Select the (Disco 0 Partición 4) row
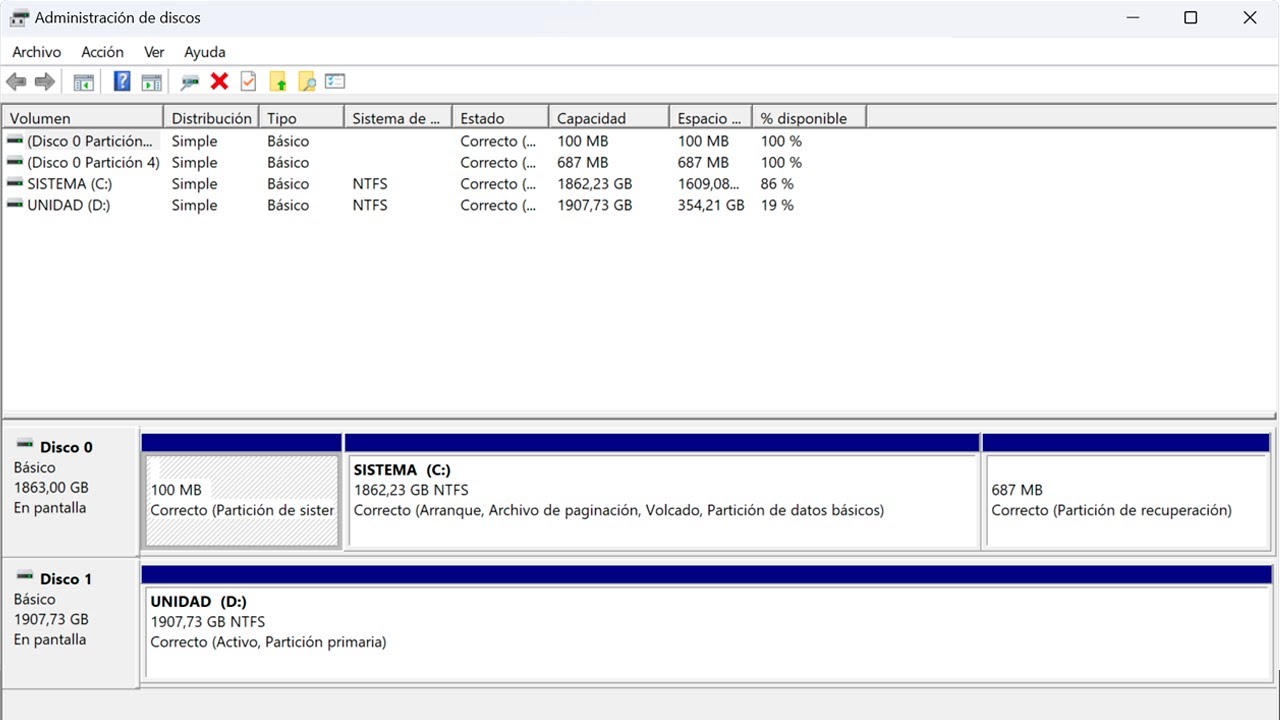1280x720 pixels. pyautogui.click(x=435, y=162)
